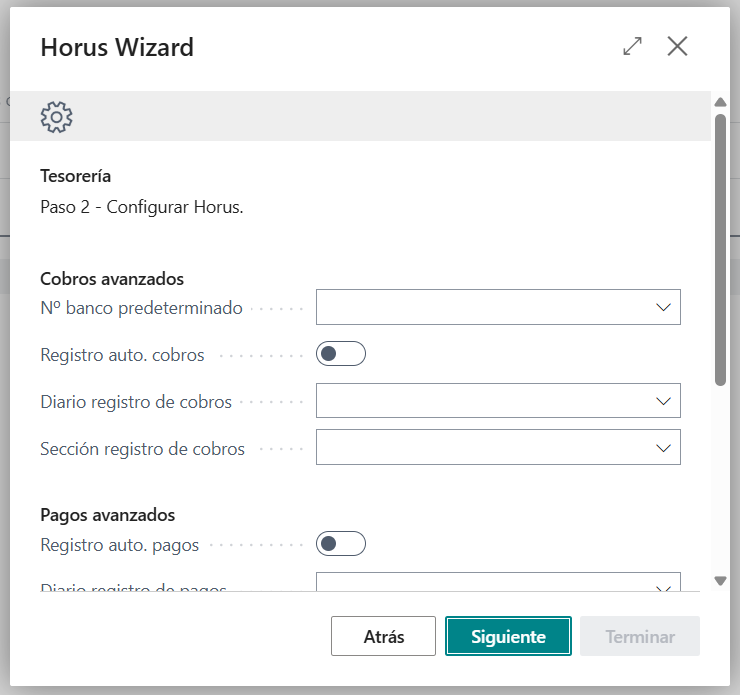740x695 pixels.
Task: Click scrollbar down arrow
Action: click(x=720, y=581)
